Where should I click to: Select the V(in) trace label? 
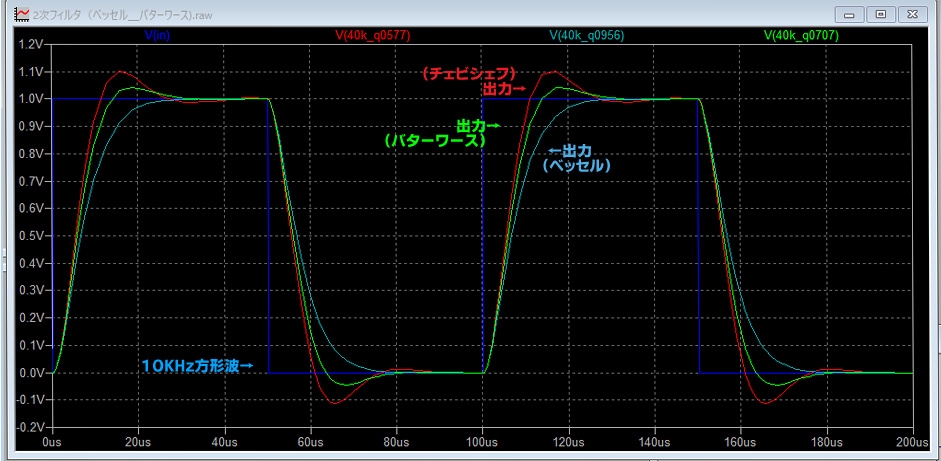pos(159,36)
